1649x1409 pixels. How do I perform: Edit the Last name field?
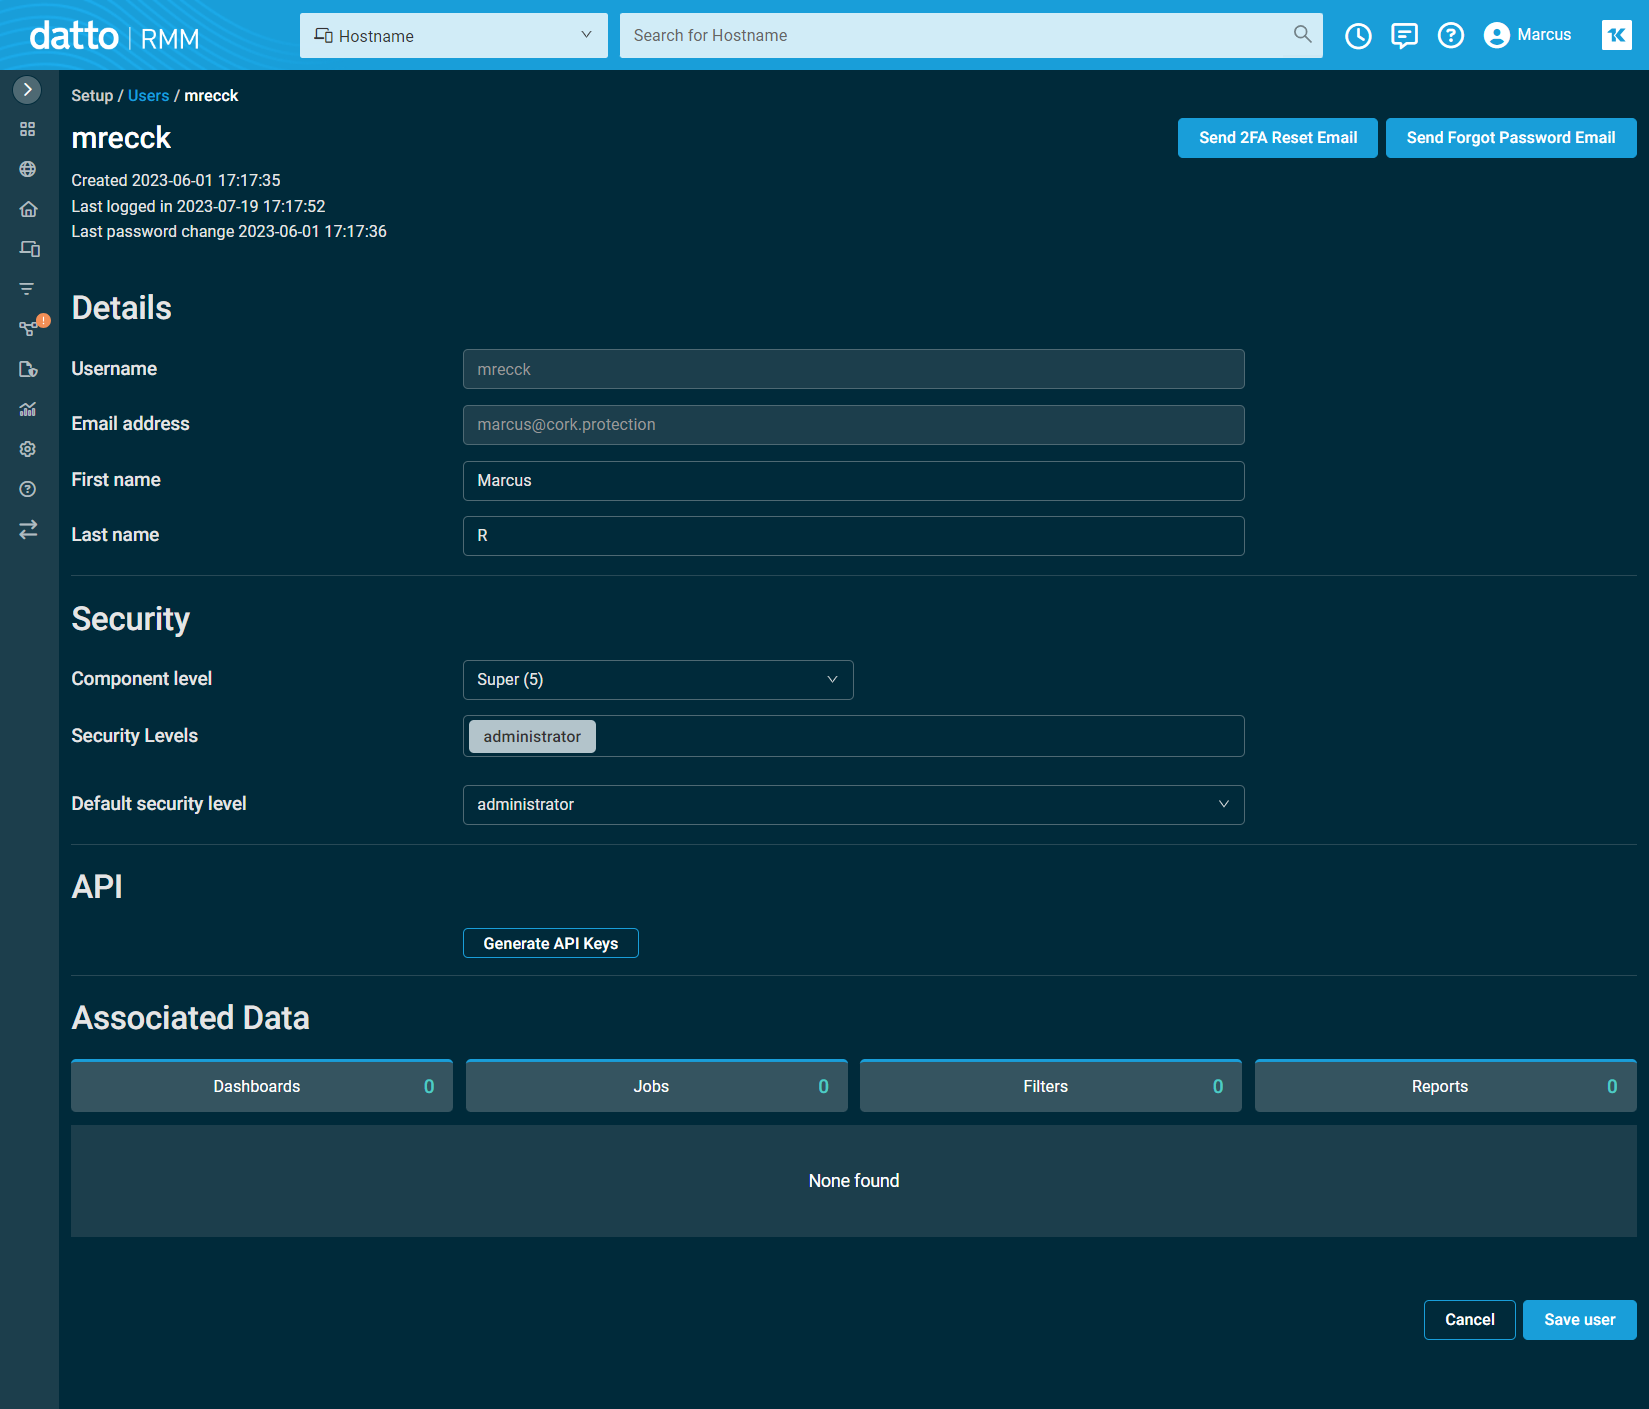click(x=853, y=536)
